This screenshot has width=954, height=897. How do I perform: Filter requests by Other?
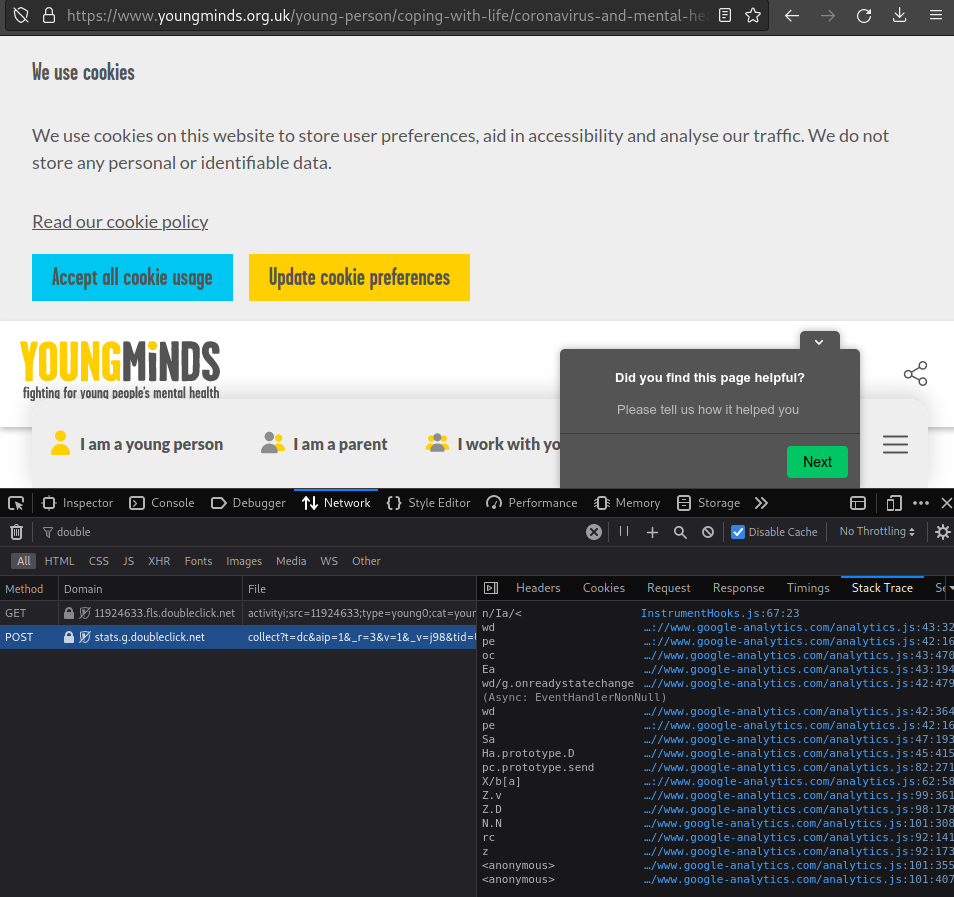(x=366, y=561)
